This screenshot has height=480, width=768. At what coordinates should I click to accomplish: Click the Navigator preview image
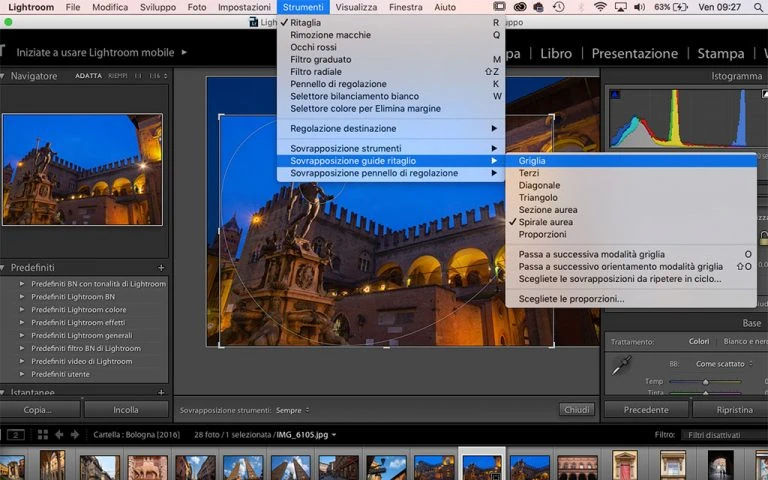click(x=82, y=169)
